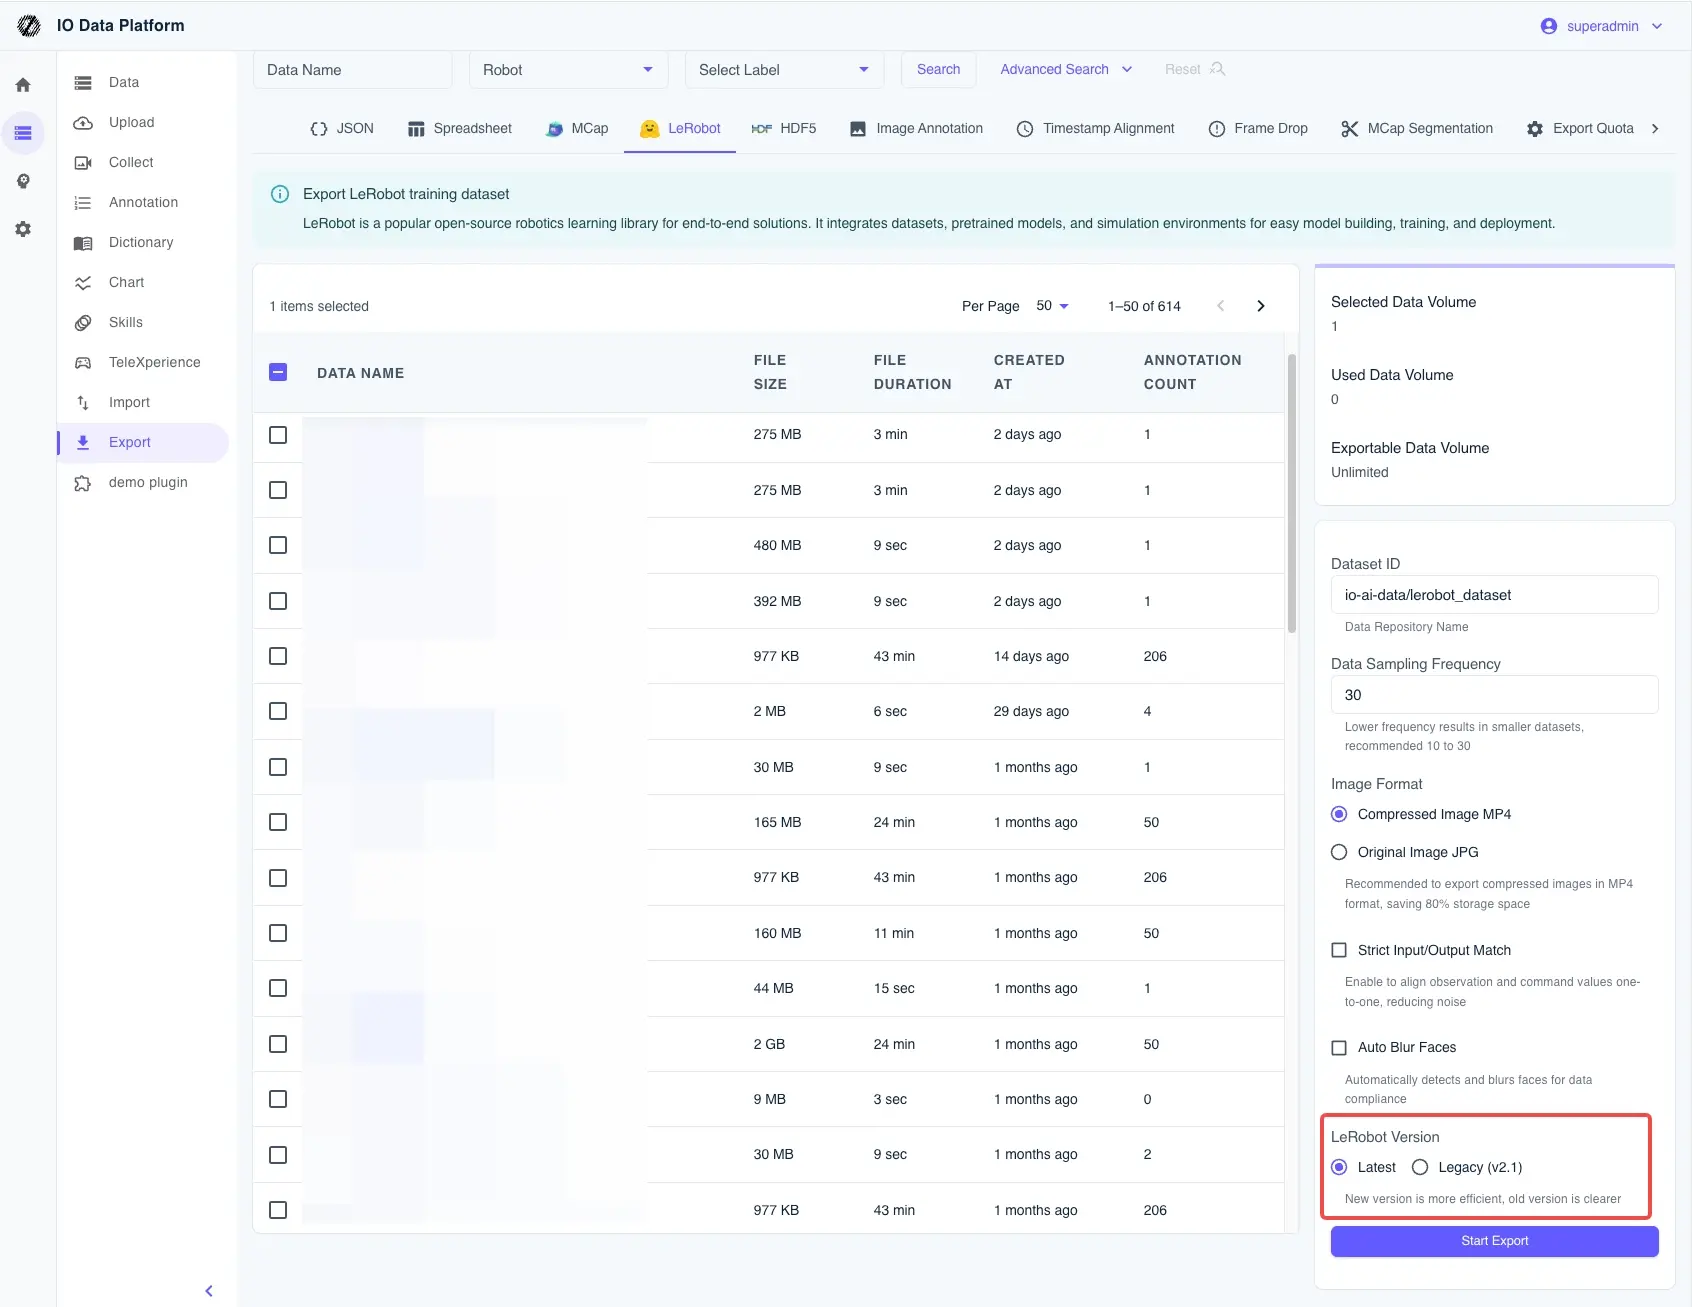This screenshot has width=1692, height=1307.
Task: Open TeleXperience using its headset icon
Action: [83, 362]
